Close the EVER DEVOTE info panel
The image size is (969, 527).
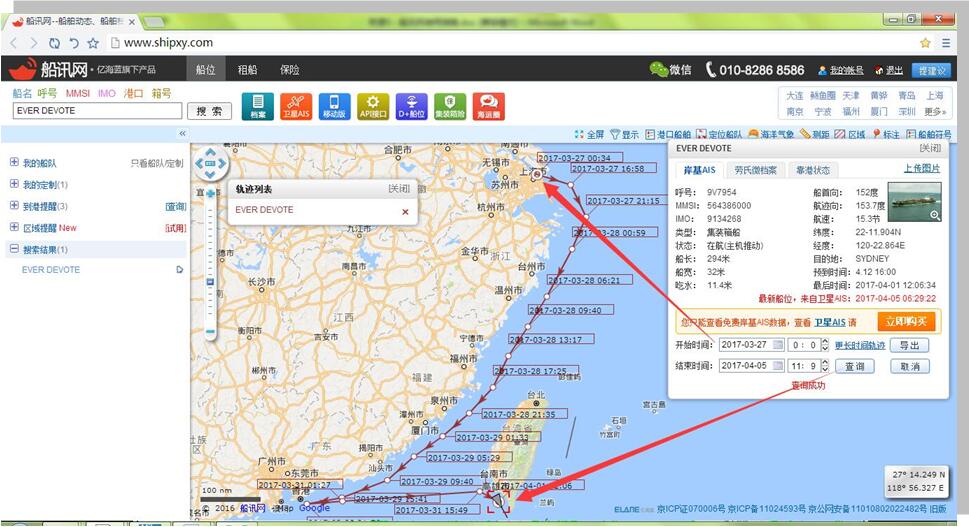[x=930, y=148]
